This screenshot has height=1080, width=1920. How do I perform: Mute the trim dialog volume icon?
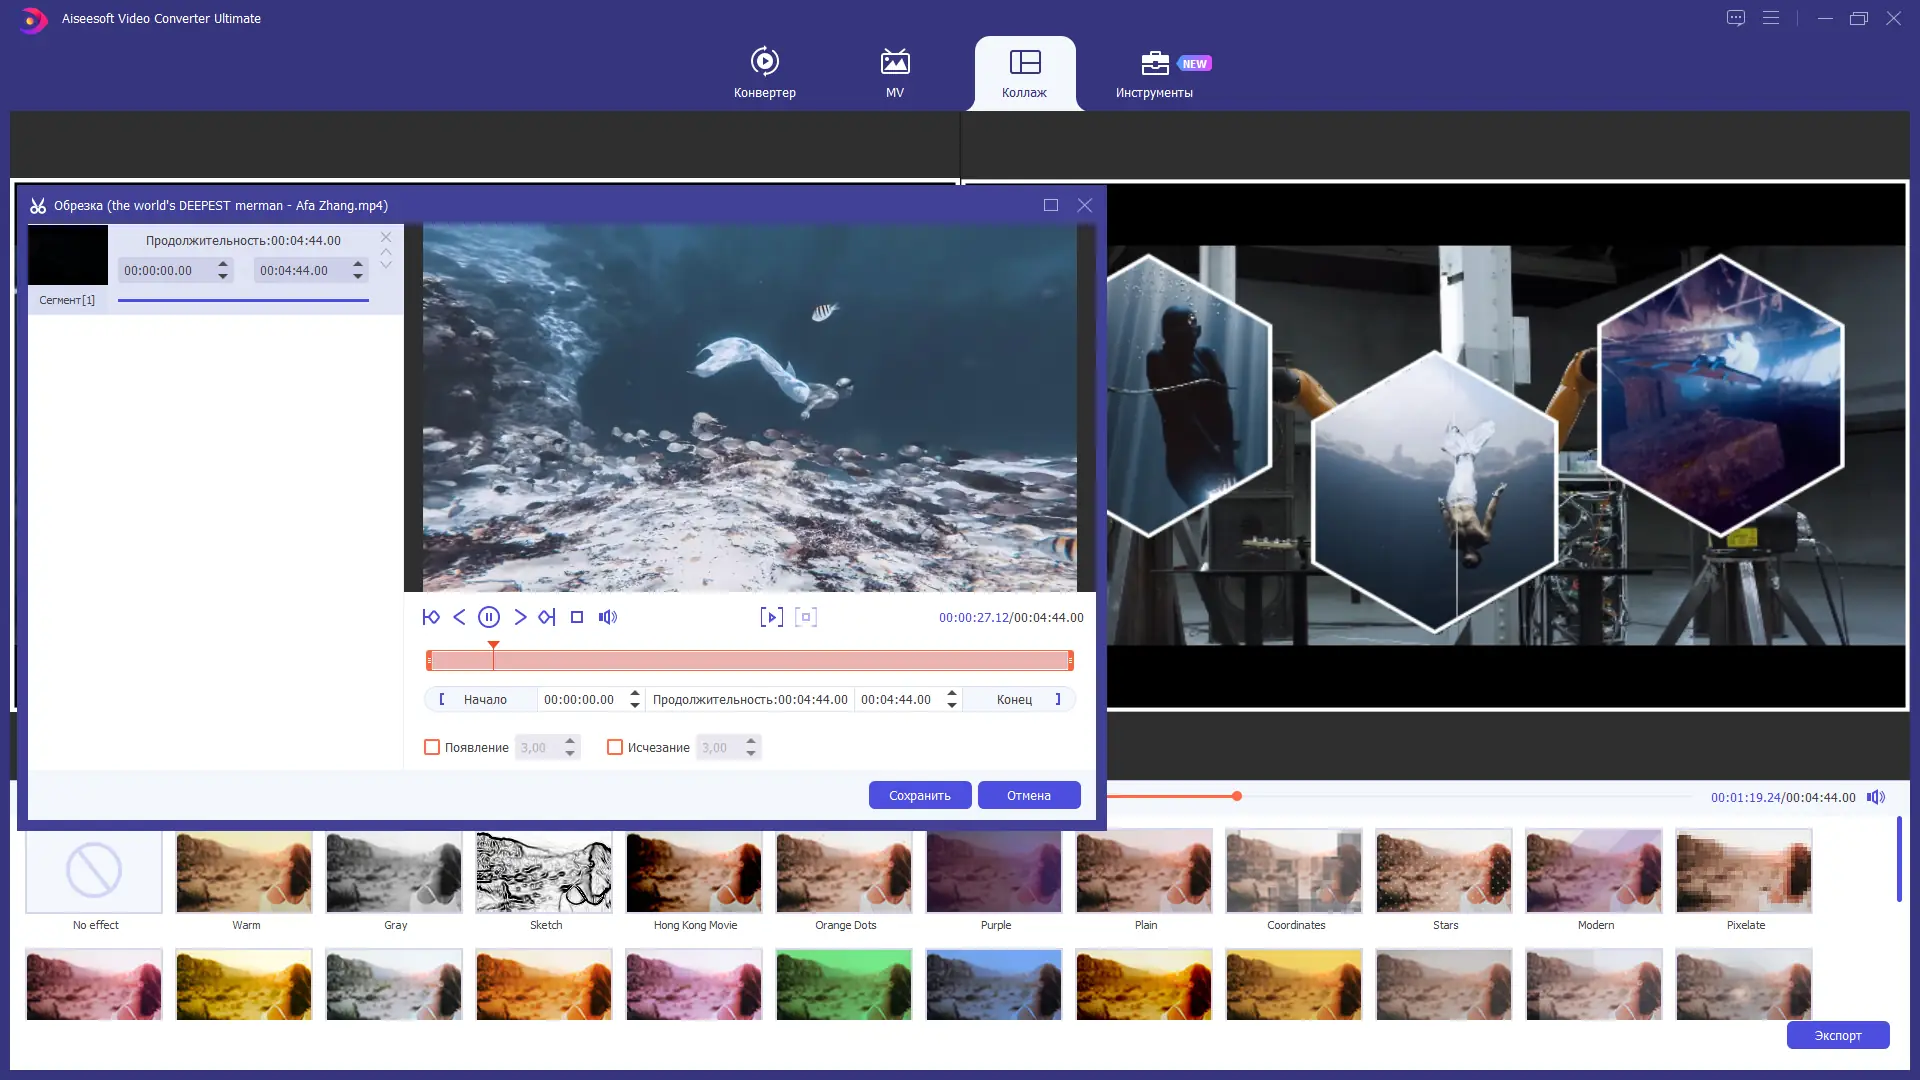[607, 617]
